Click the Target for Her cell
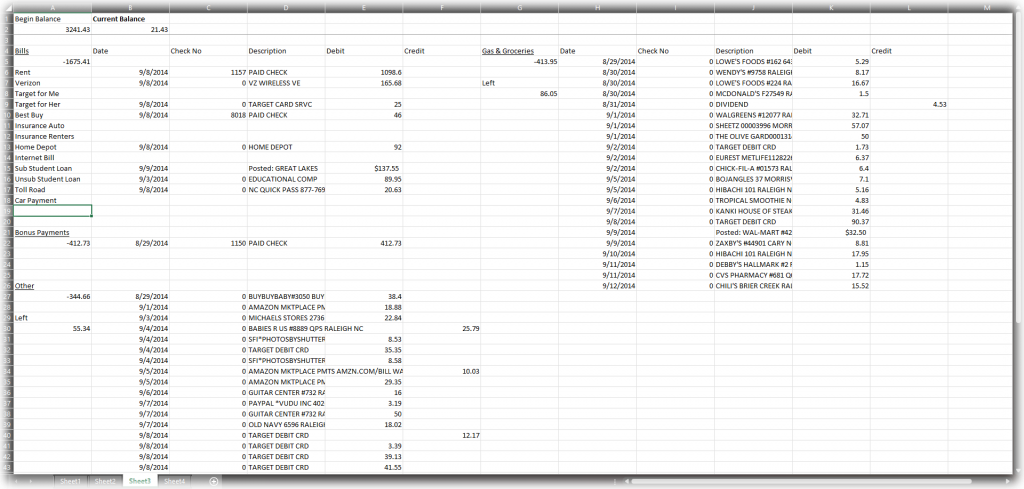 [52, 104]
